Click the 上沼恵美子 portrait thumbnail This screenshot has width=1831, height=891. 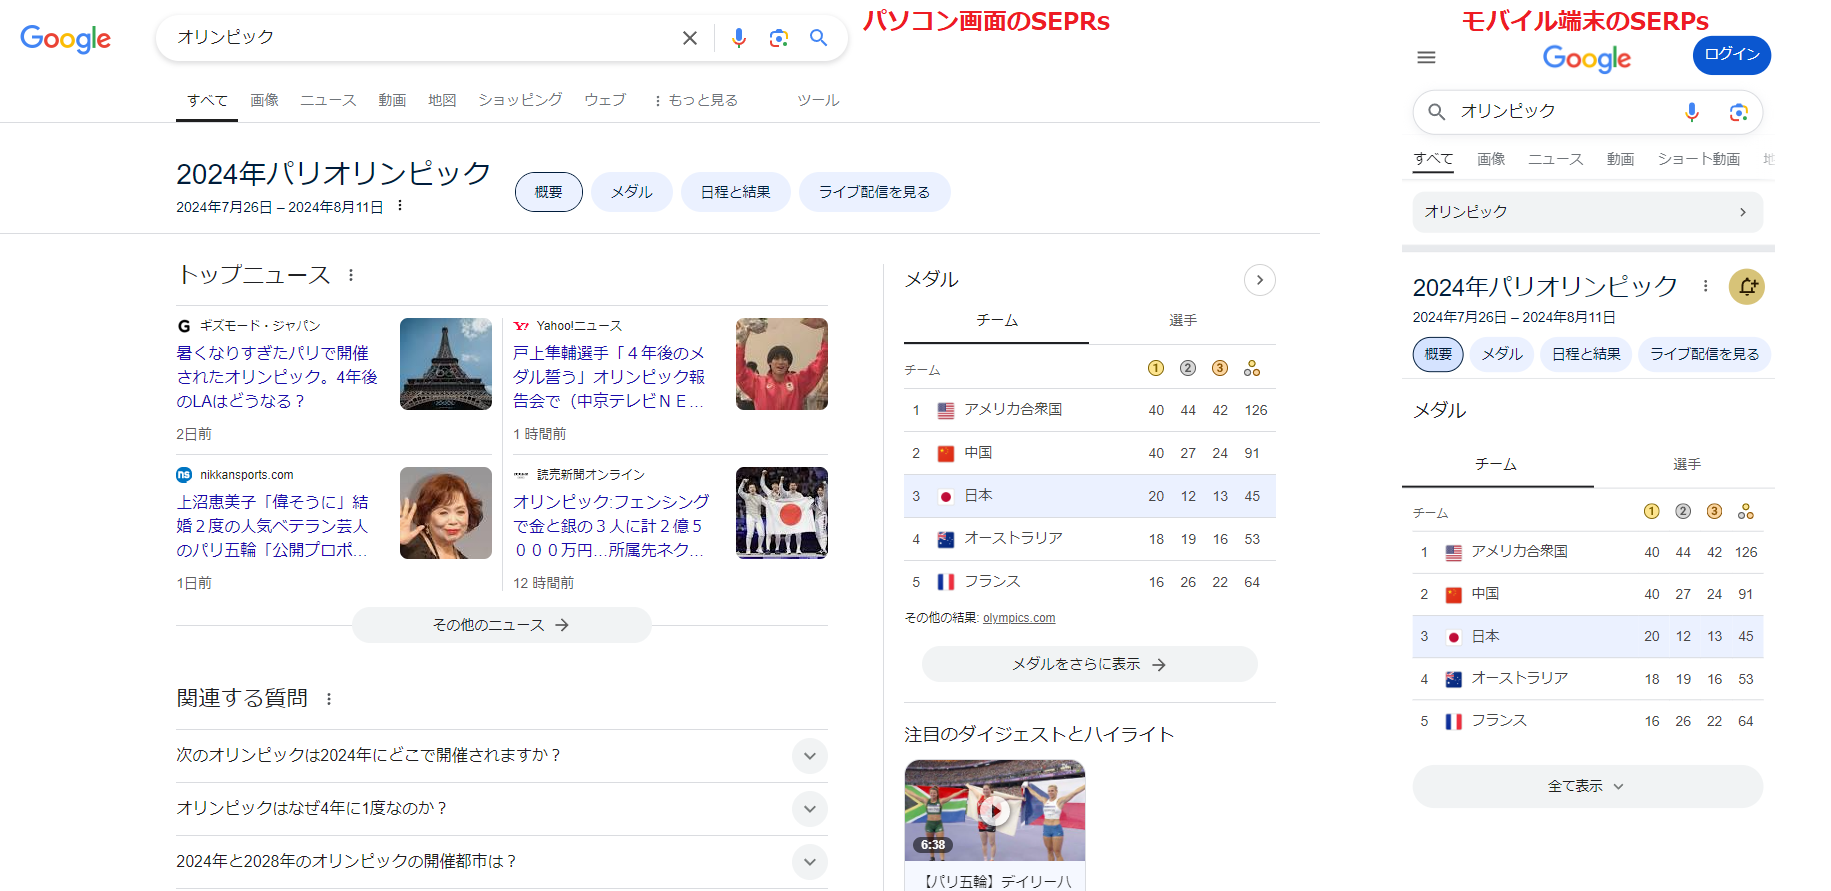click(x=446, y=513)
